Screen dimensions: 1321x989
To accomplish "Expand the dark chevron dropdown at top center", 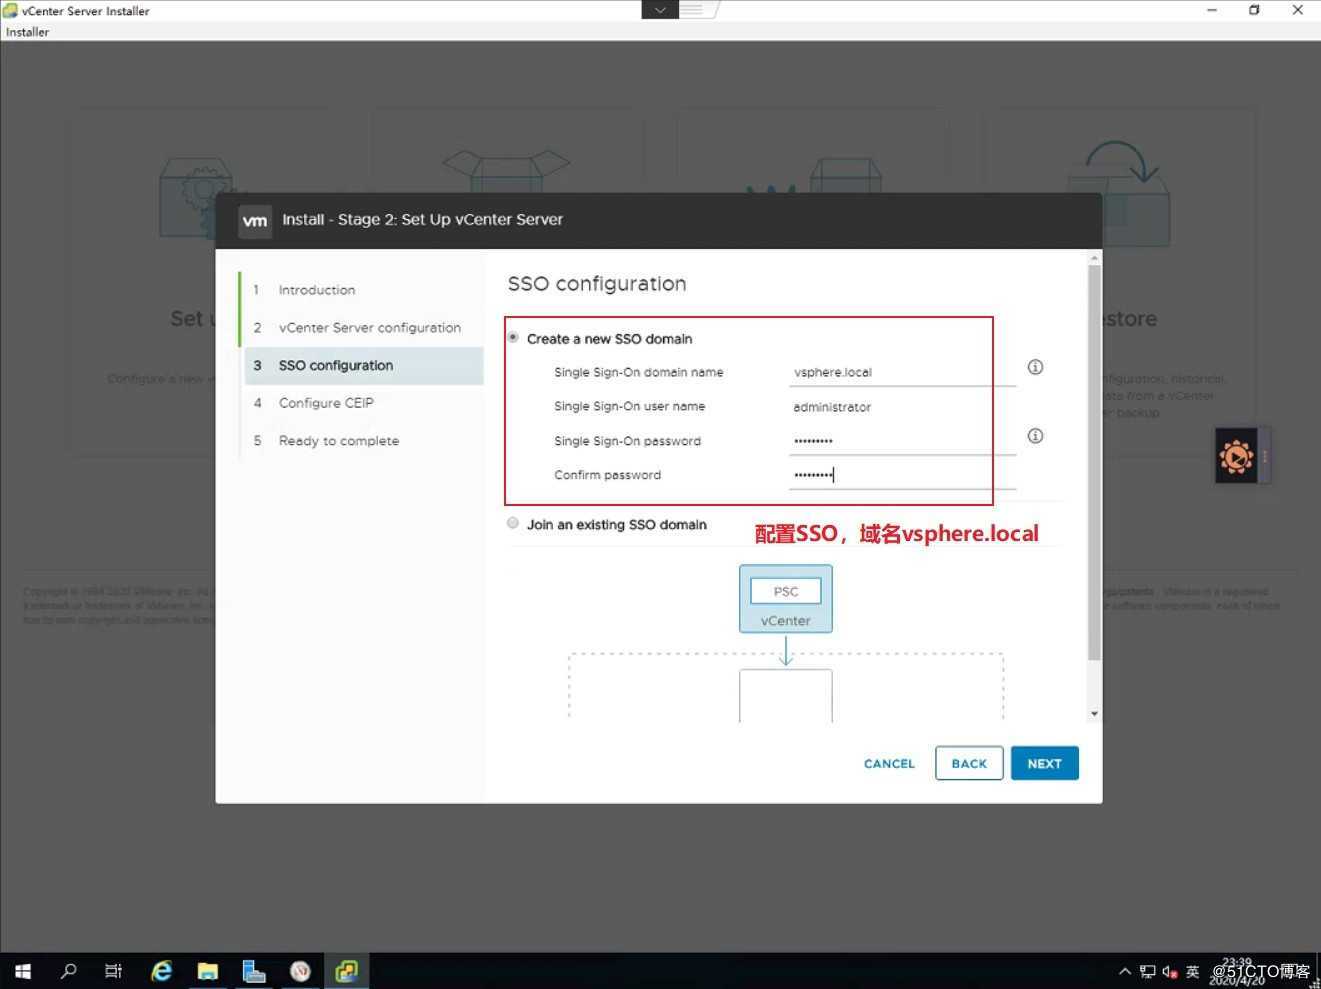I will [x=660, y=10].
